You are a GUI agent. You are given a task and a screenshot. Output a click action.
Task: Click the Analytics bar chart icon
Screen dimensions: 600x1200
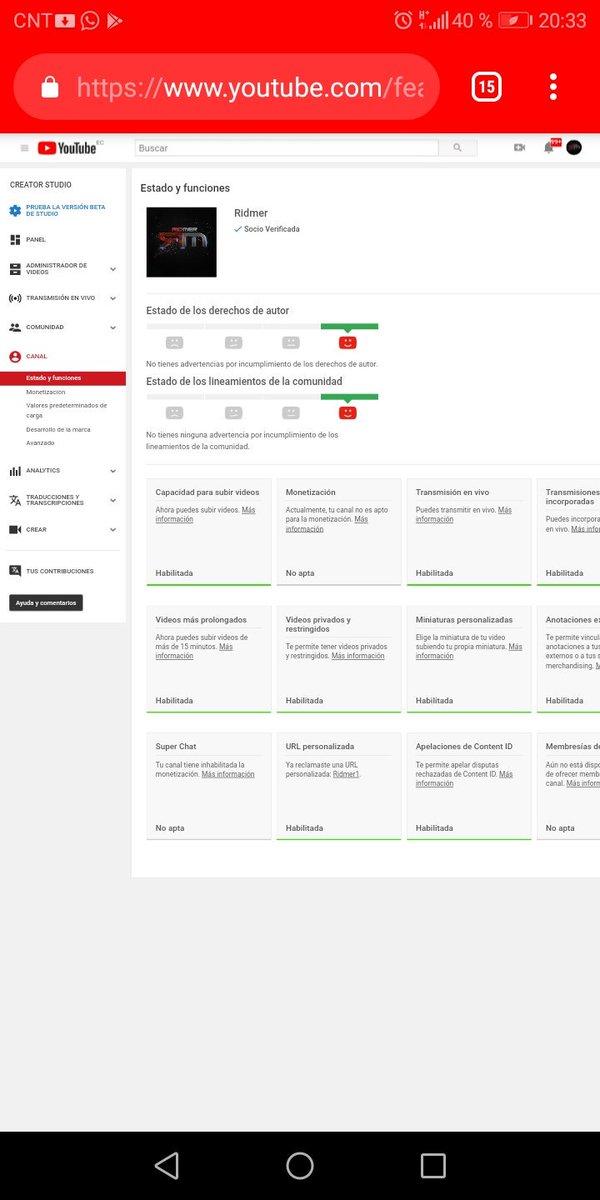(x=15, y=470)
